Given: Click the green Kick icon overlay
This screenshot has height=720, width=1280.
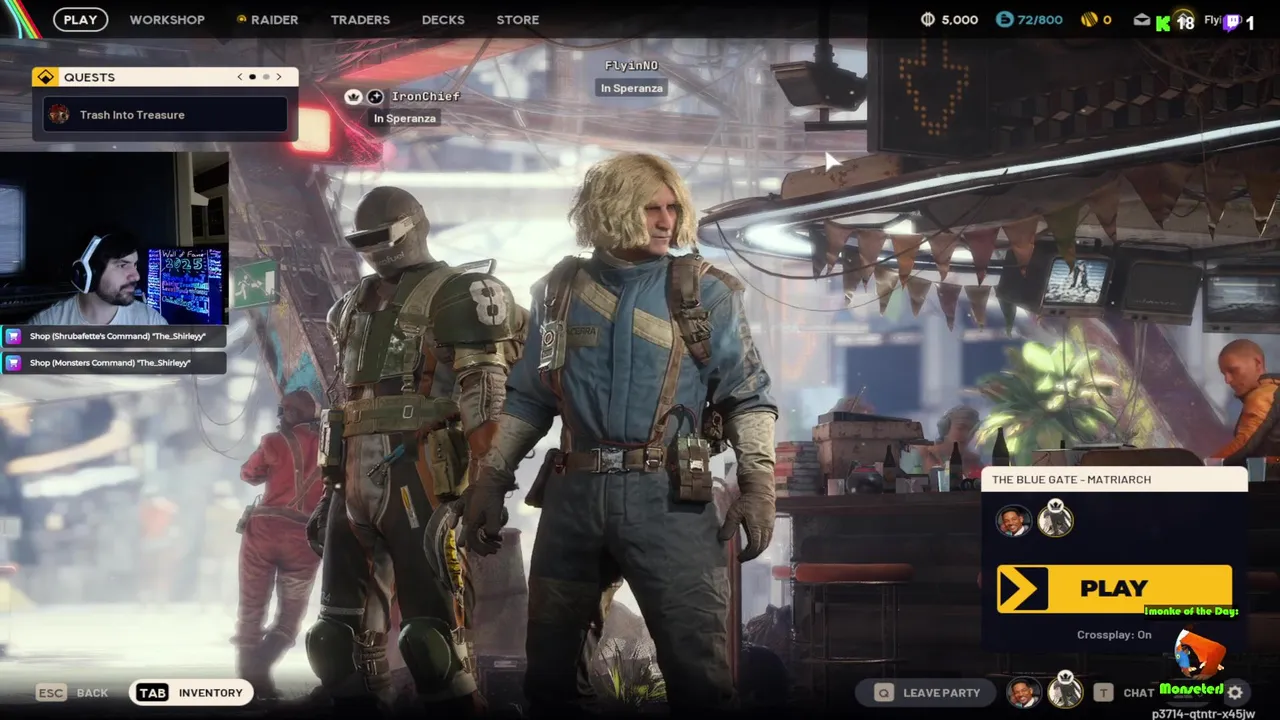Looking at the screenshot, I should click(x=1163, y=23).
